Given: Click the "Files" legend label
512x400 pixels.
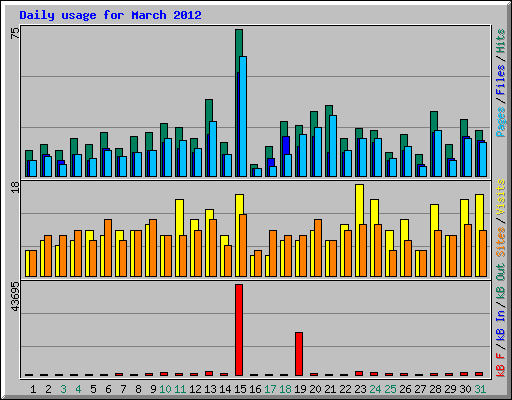Looking at the screenshot, I should pos(500,79).
